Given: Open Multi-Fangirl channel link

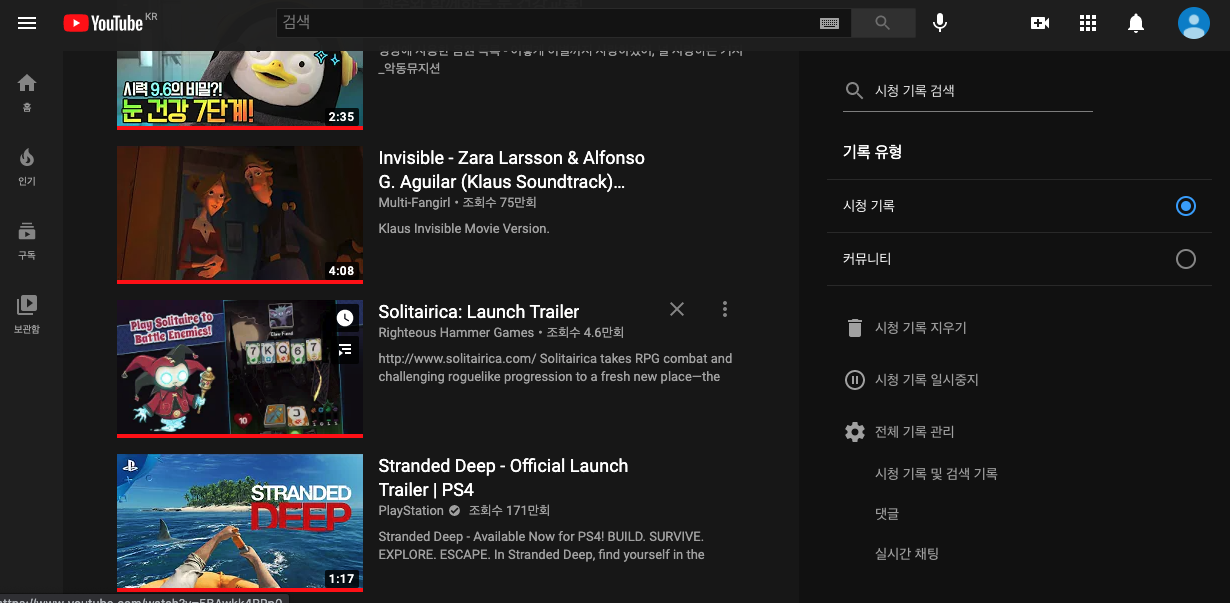Looking at the screenshot, I should 414,203.
